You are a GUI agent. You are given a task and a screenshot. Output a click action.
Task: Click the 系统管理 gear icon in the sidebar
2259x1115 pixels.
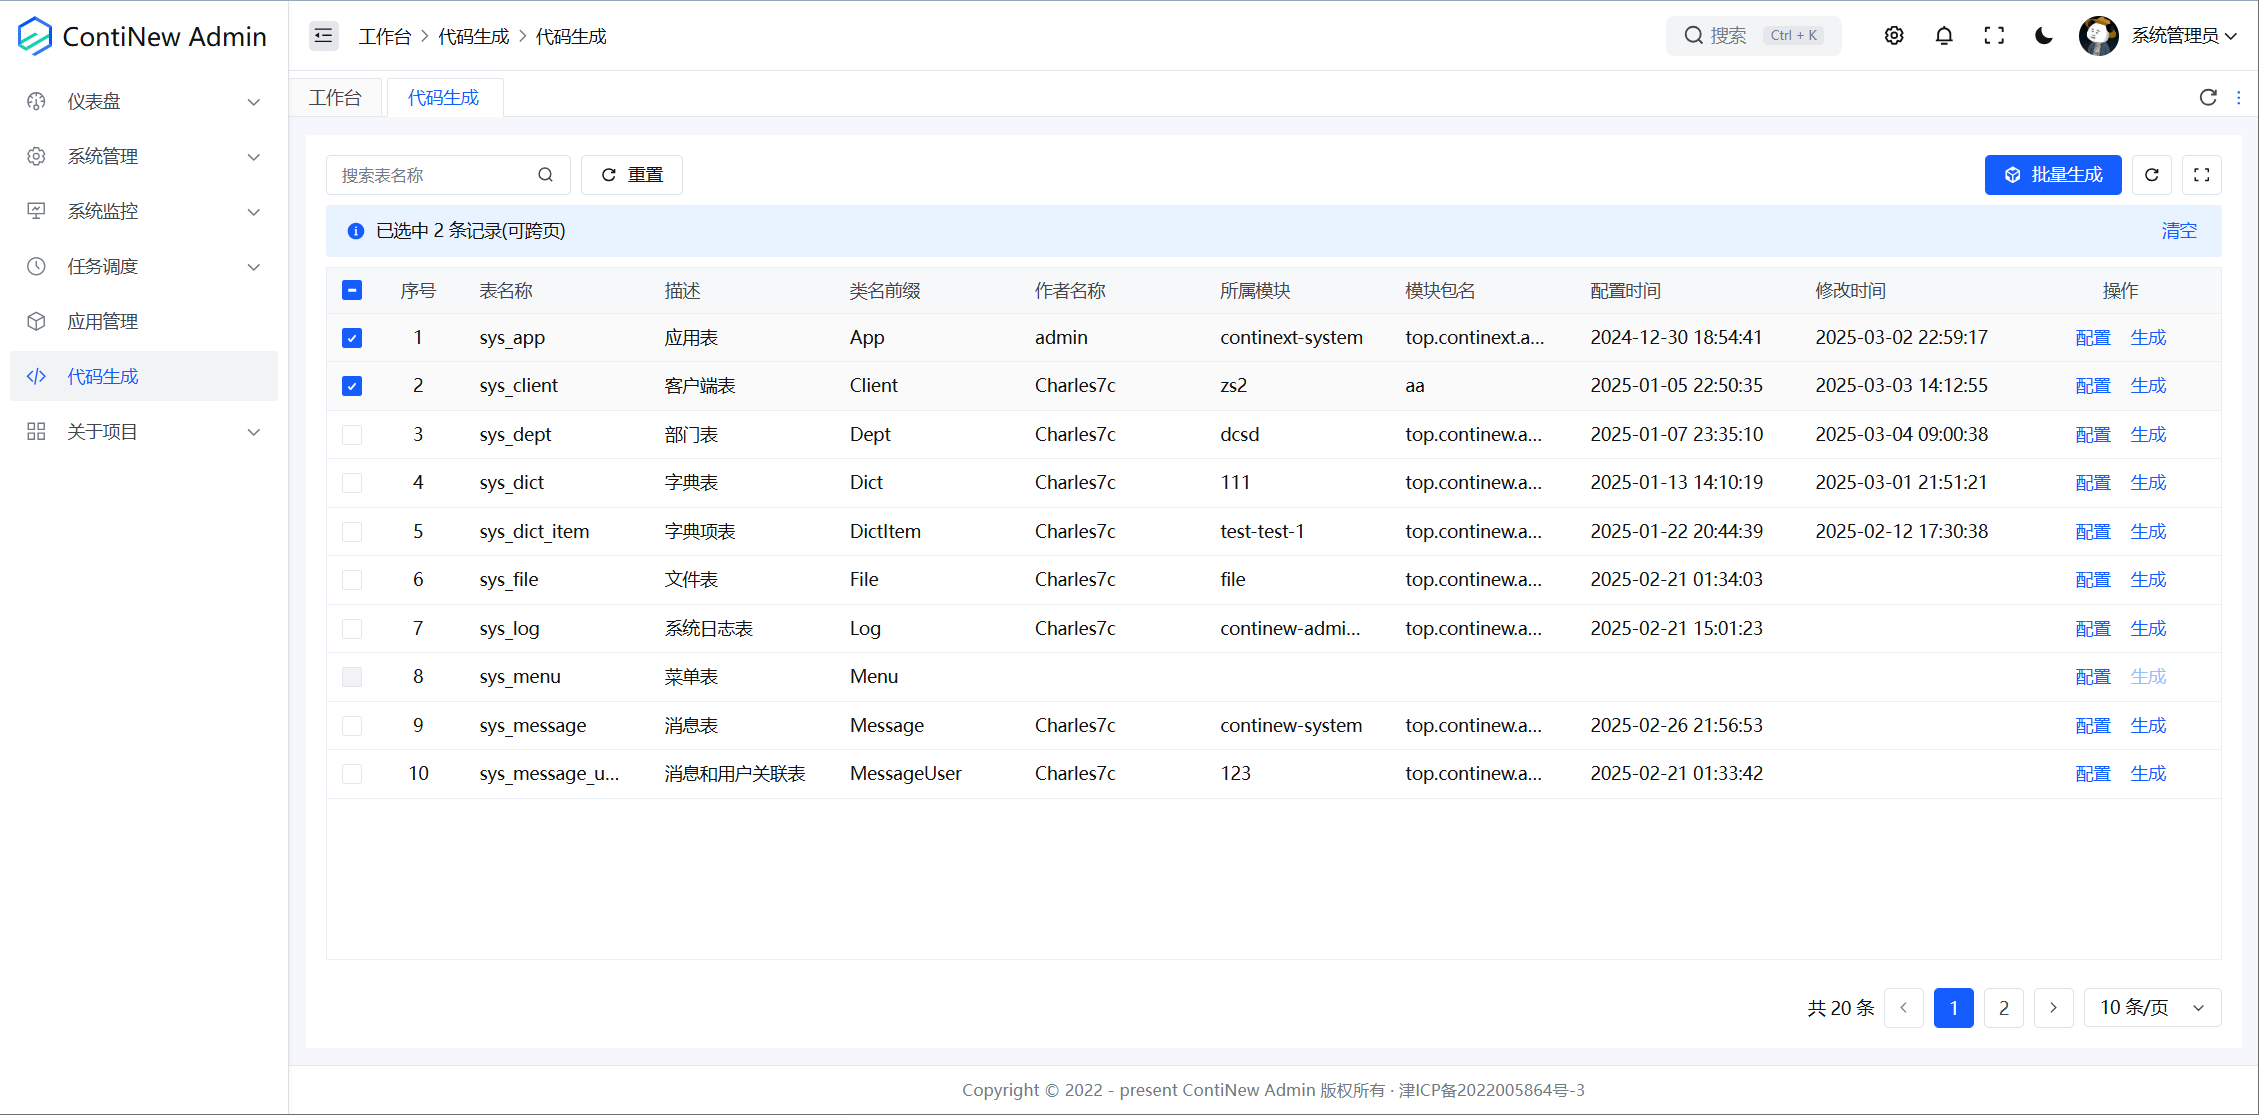tap(37, 156)
